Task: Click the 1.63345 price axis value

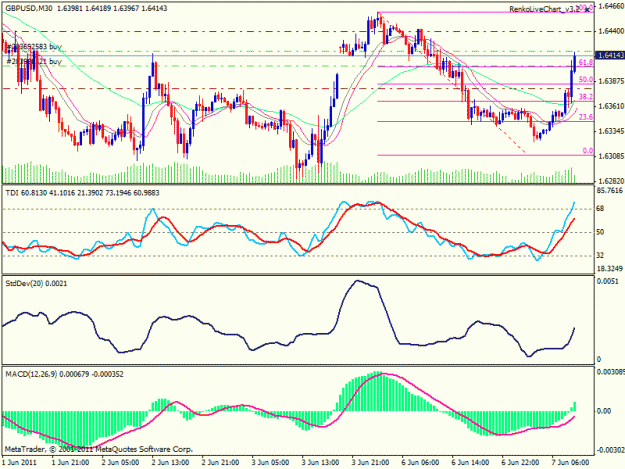Action: pyautogui.click(x=611, y=131)
